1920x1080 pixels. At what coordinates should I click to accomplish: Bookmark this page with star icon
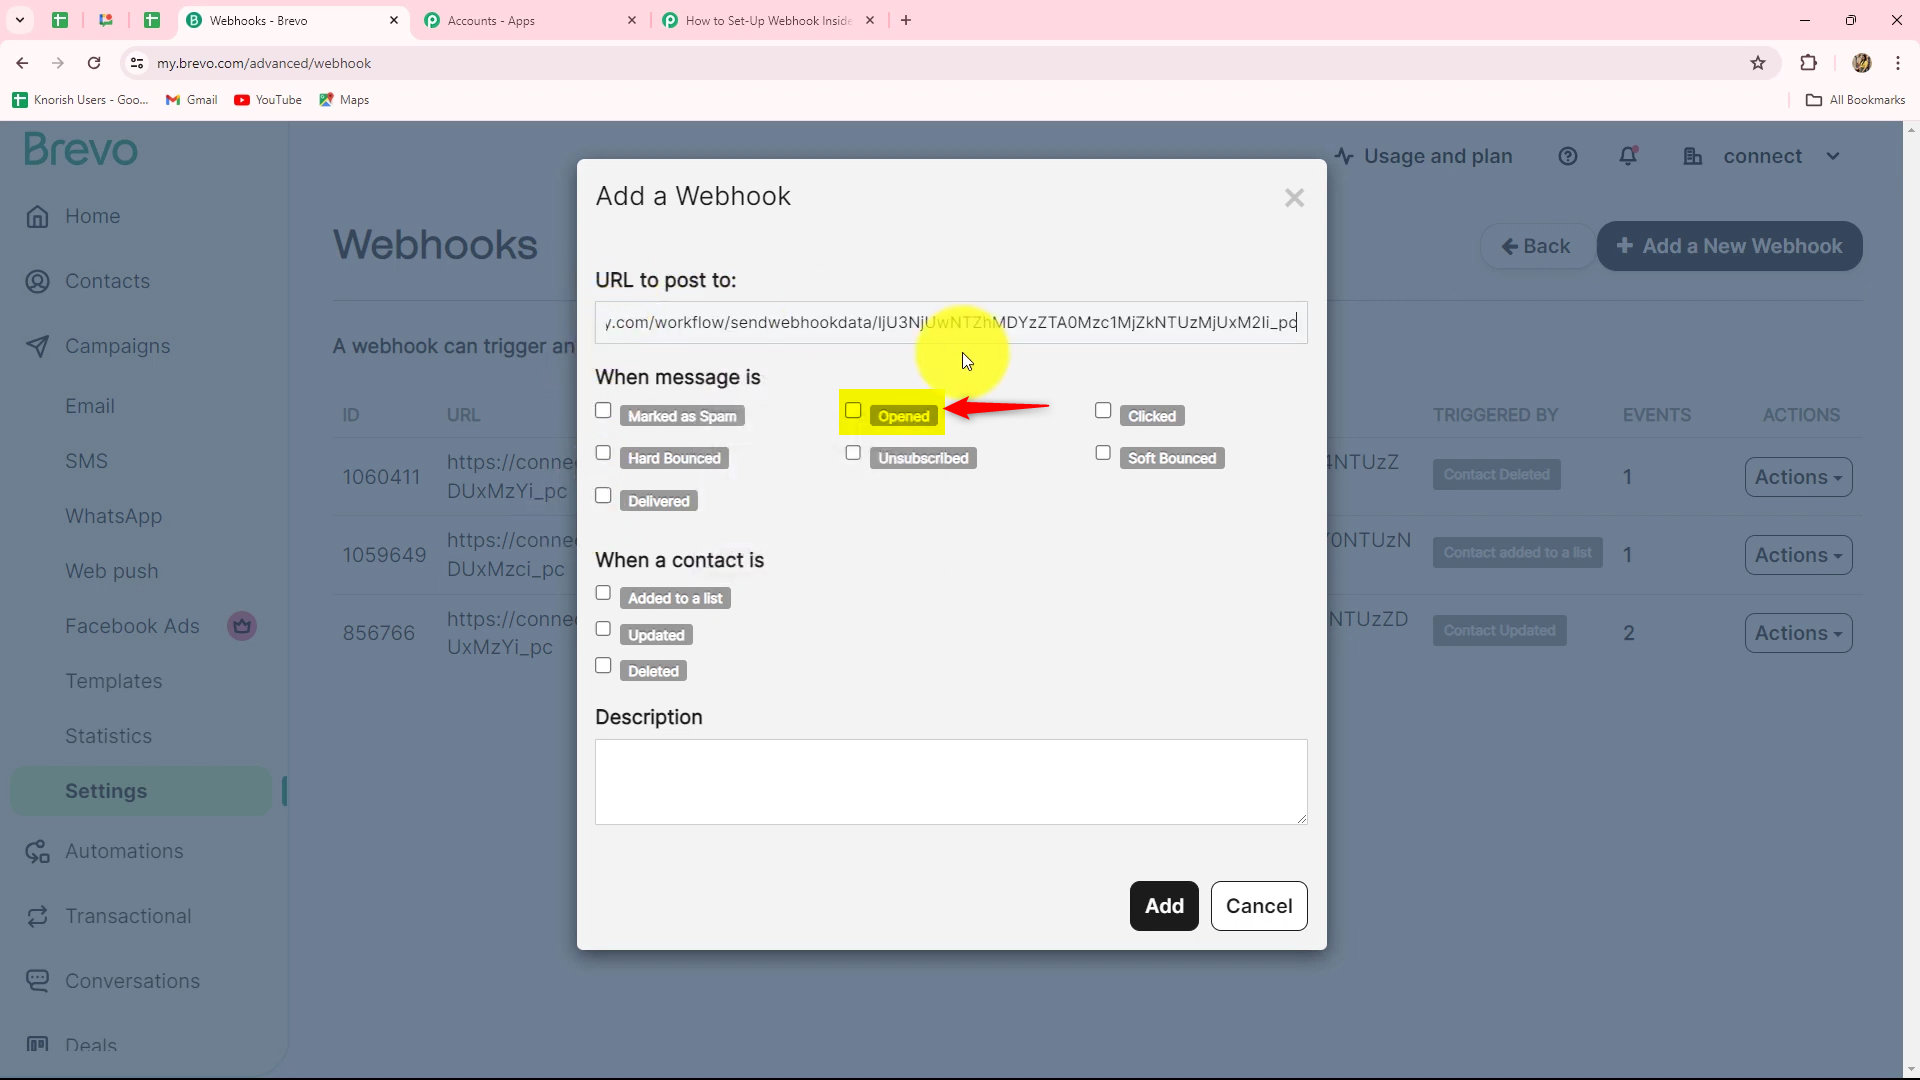click(1758, 63)
